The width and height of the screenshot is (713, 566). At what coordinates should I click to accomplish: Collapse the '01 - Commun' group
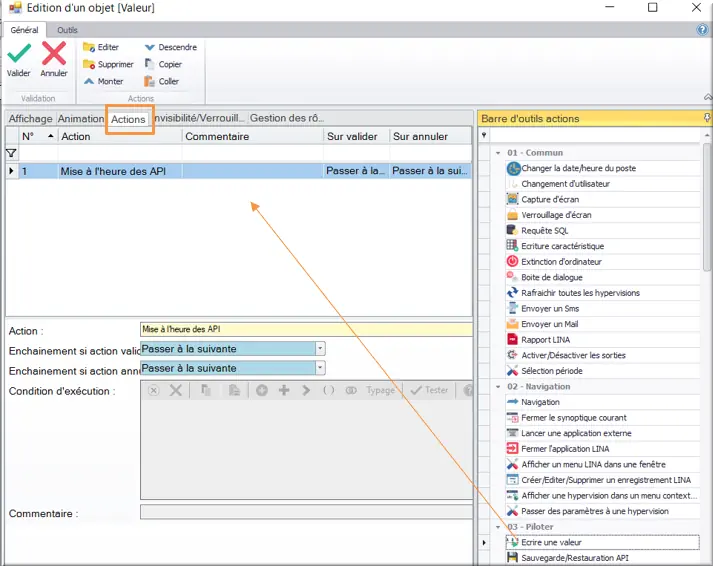coord(498,153)
